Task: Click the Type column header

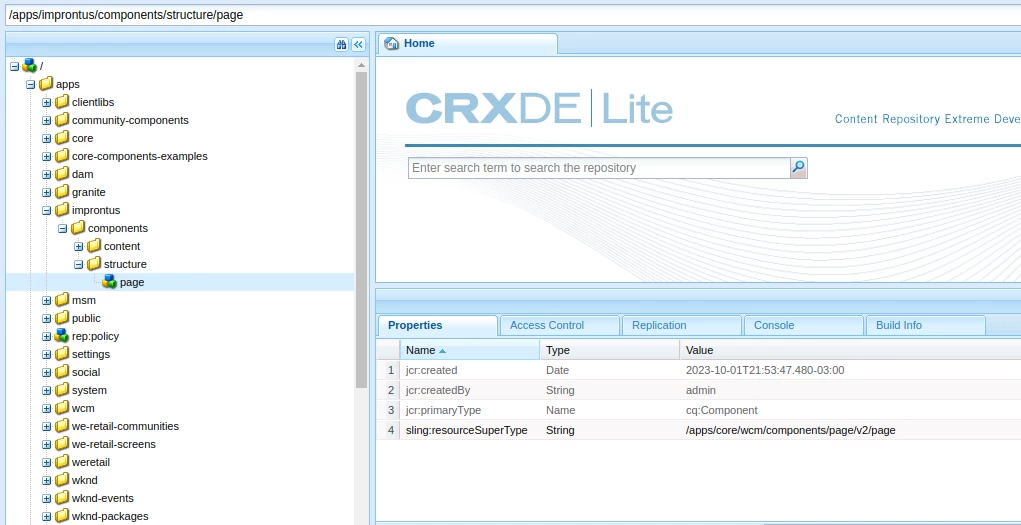Action: pos(609,350)
